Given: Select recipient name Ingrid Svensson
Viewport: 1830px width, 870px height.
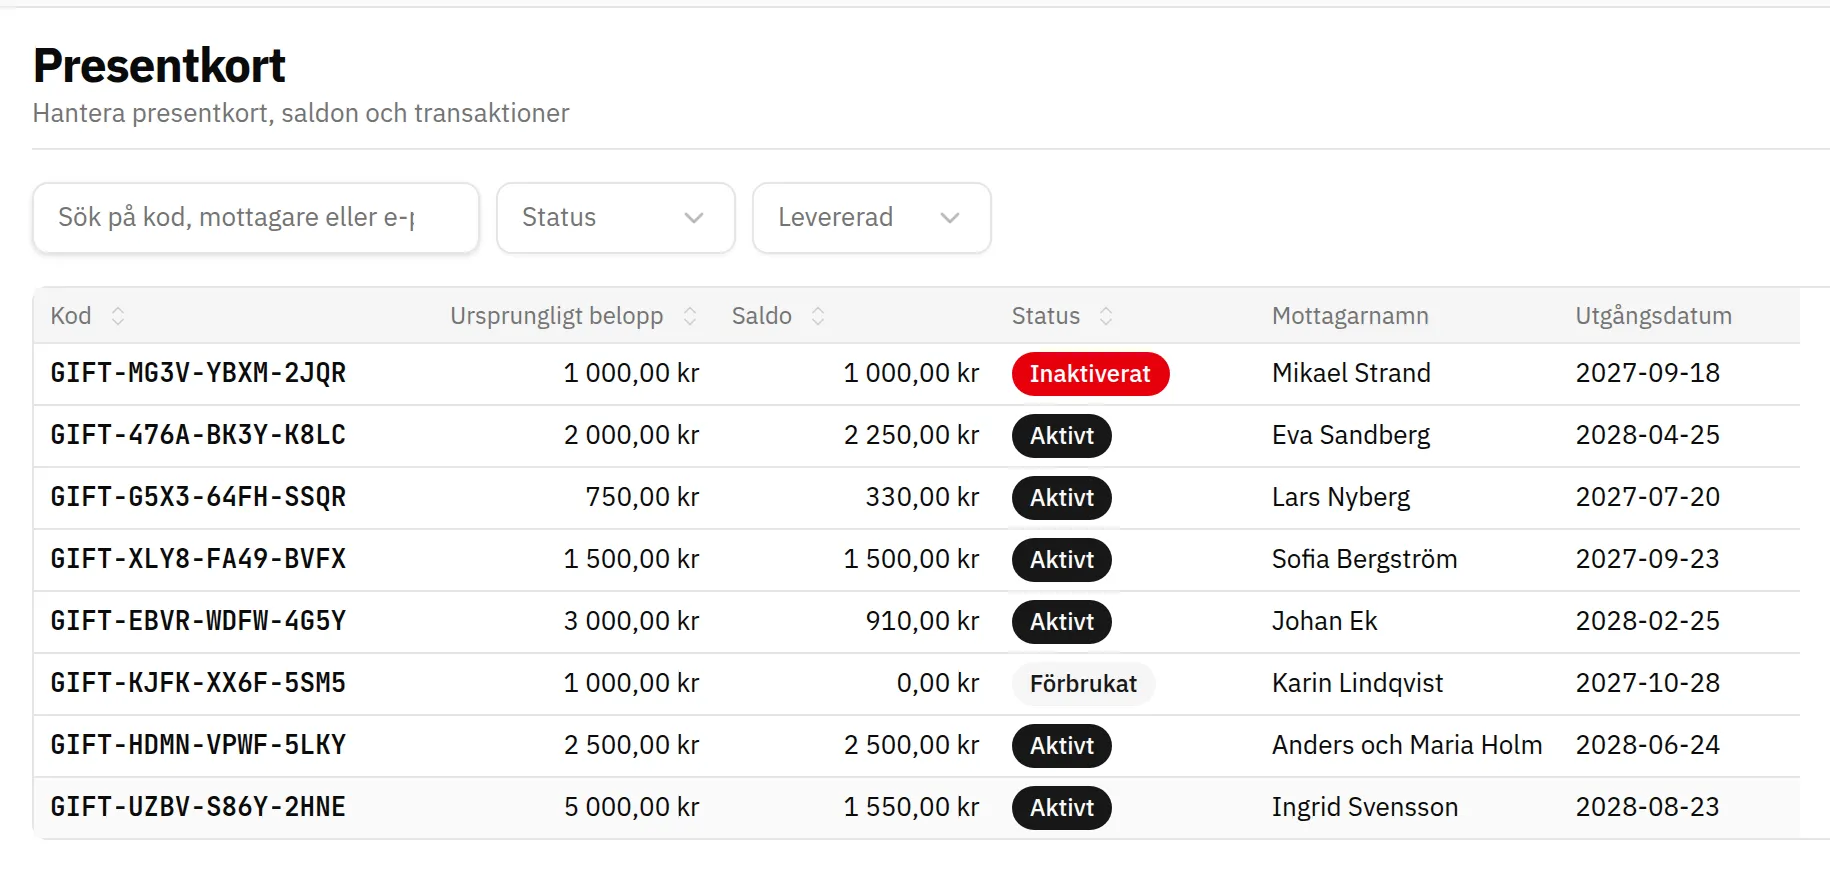Looking at the screenshot, I should 1365,807.
